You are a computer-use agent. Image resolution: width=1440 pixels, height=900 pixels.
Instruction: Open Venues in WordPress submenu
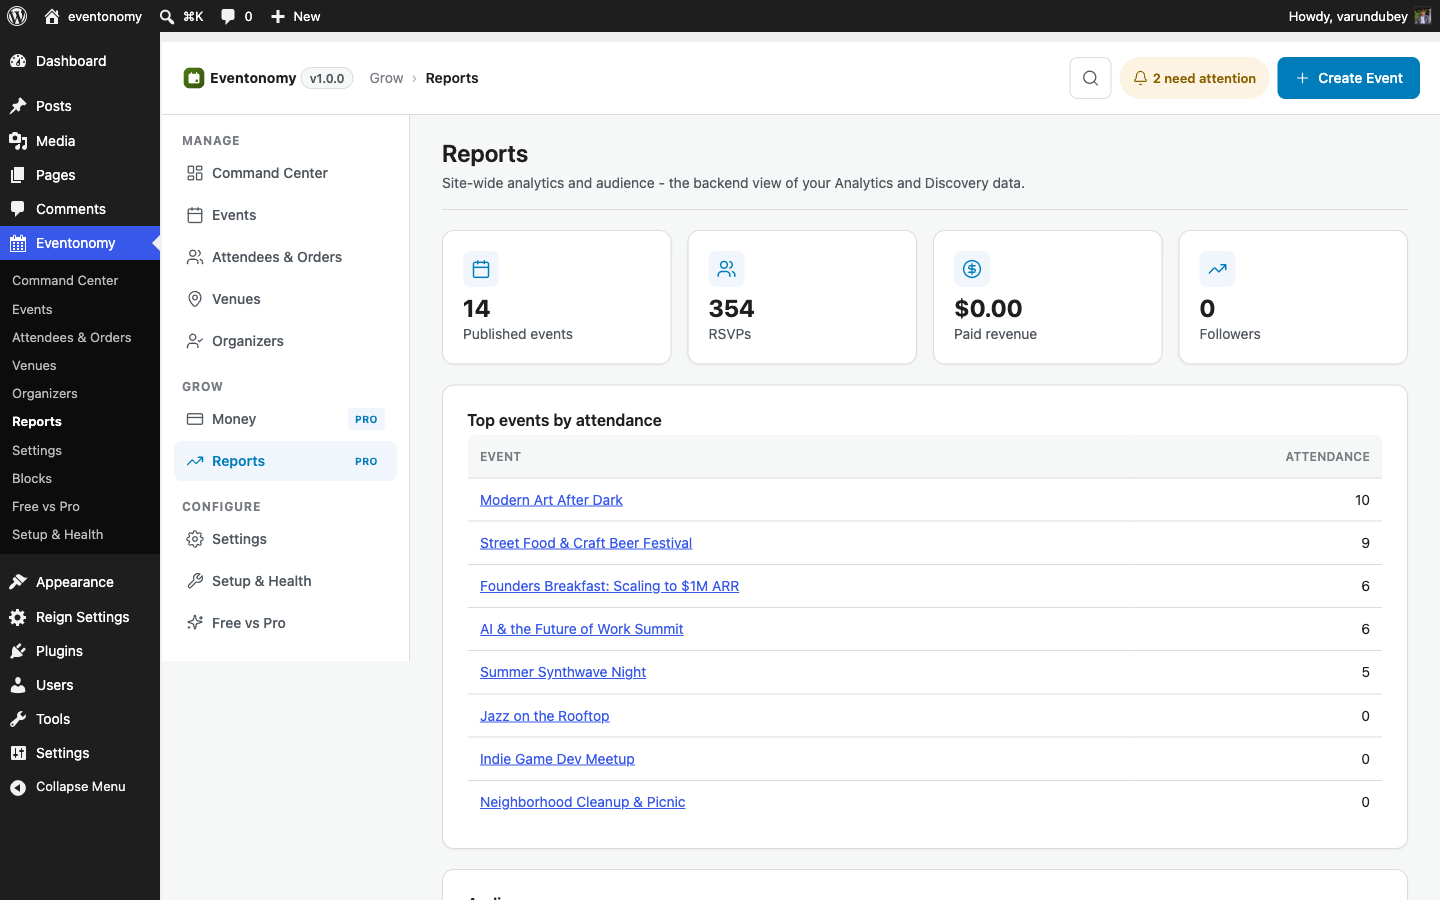point(34,365)
